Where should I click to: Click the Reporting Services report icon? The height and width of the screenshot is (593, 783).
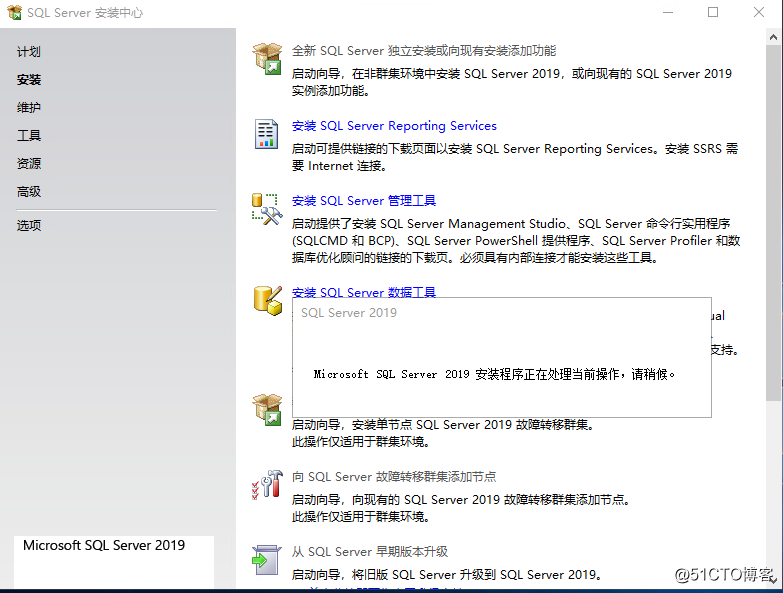point(266,134)
